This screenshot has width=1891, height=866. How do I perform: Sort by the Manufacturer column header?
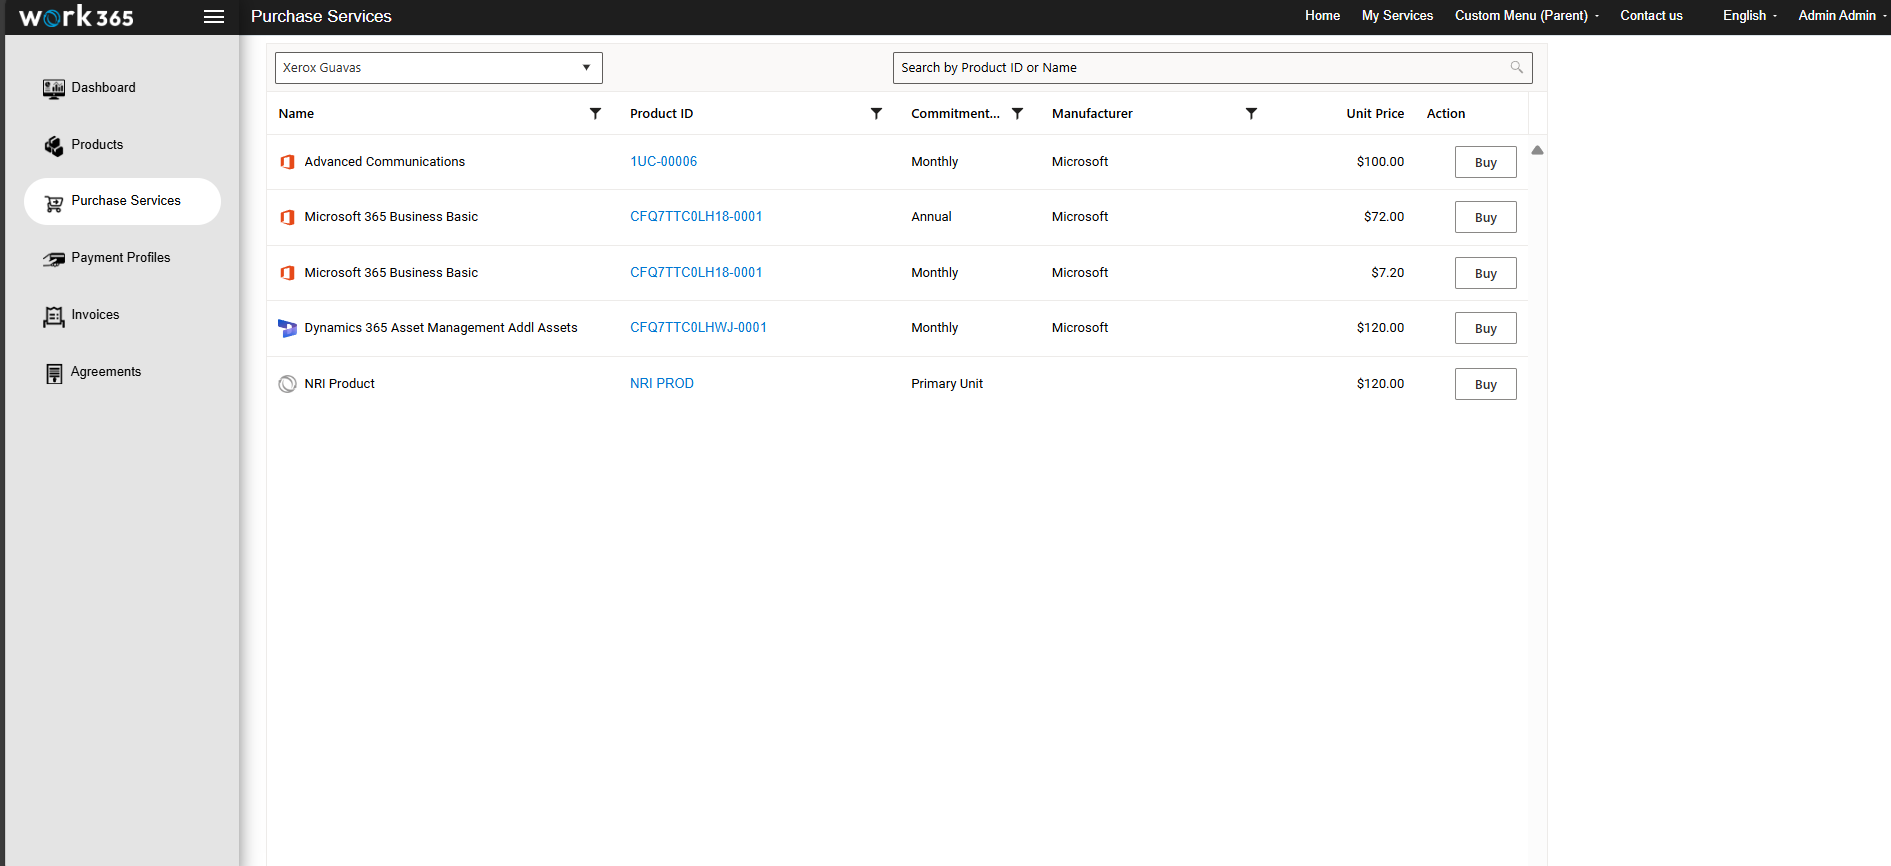pos(1092,113)
